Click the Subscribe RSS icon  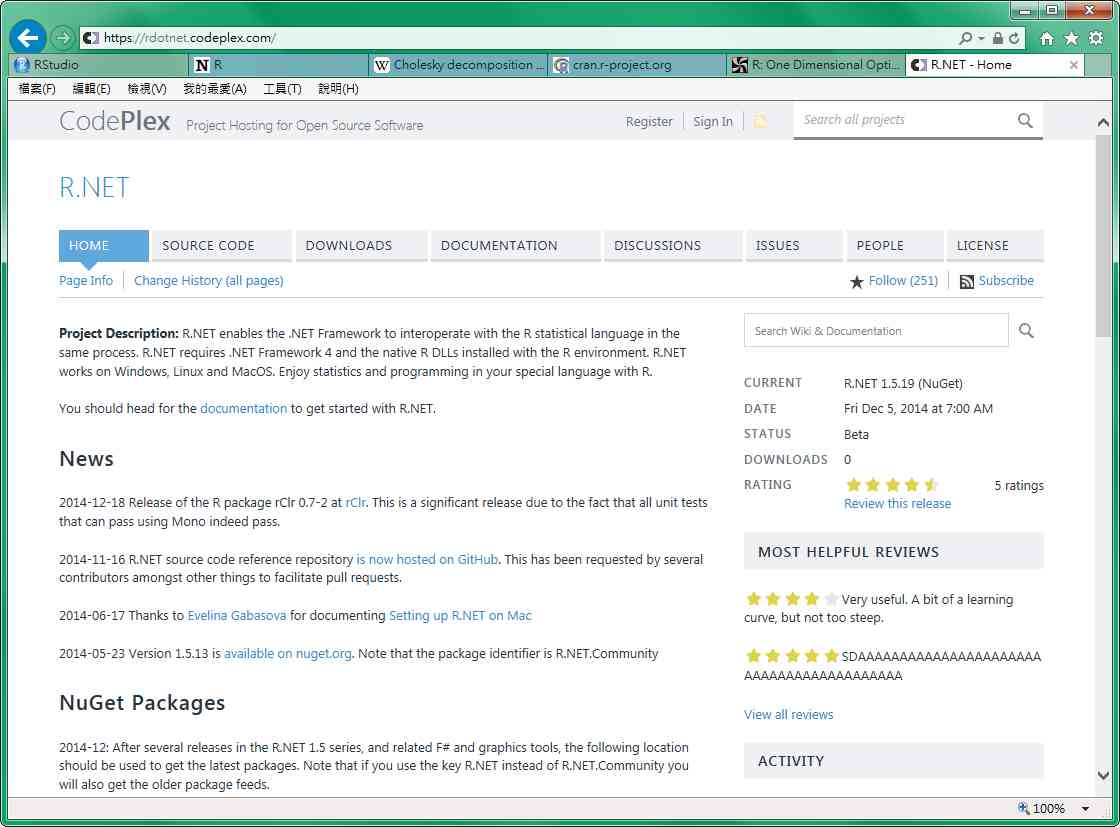tap(966, 281)
